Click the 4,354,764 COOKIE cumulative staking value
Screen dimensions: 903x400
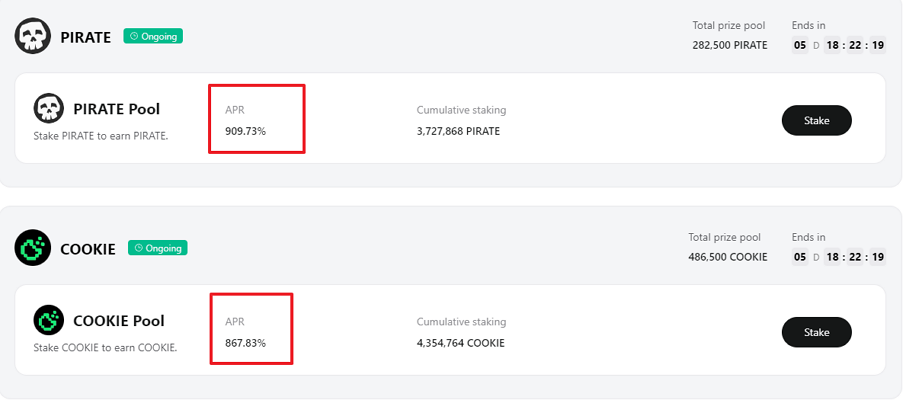(461, 343)
